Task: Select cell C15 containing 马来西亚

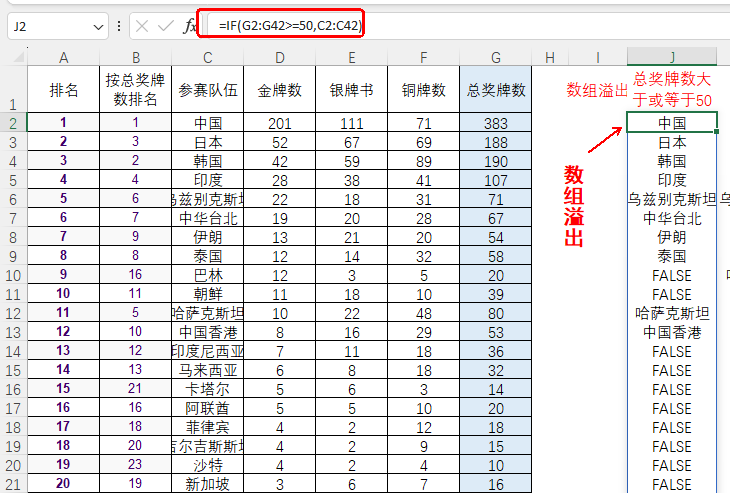Action: [x=208, y=370]
